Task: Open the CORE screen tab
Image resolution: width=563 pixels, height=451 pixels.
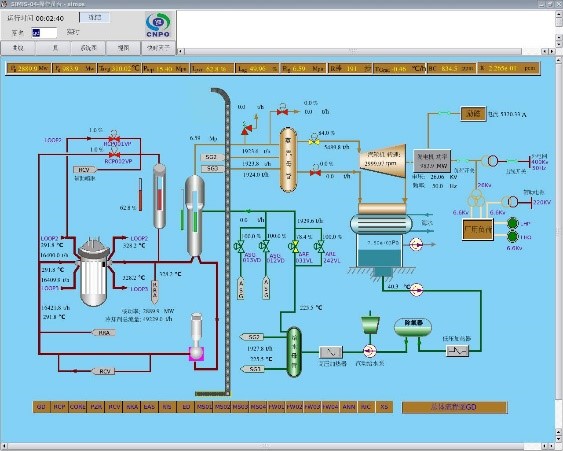Action: point(78,407)
